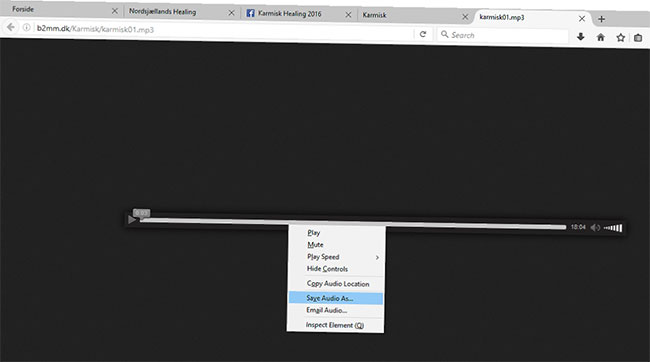Open the site information icon in address bar
Image resolution: width=650 pixels, height=362 pixels.
tap(27, 28)
